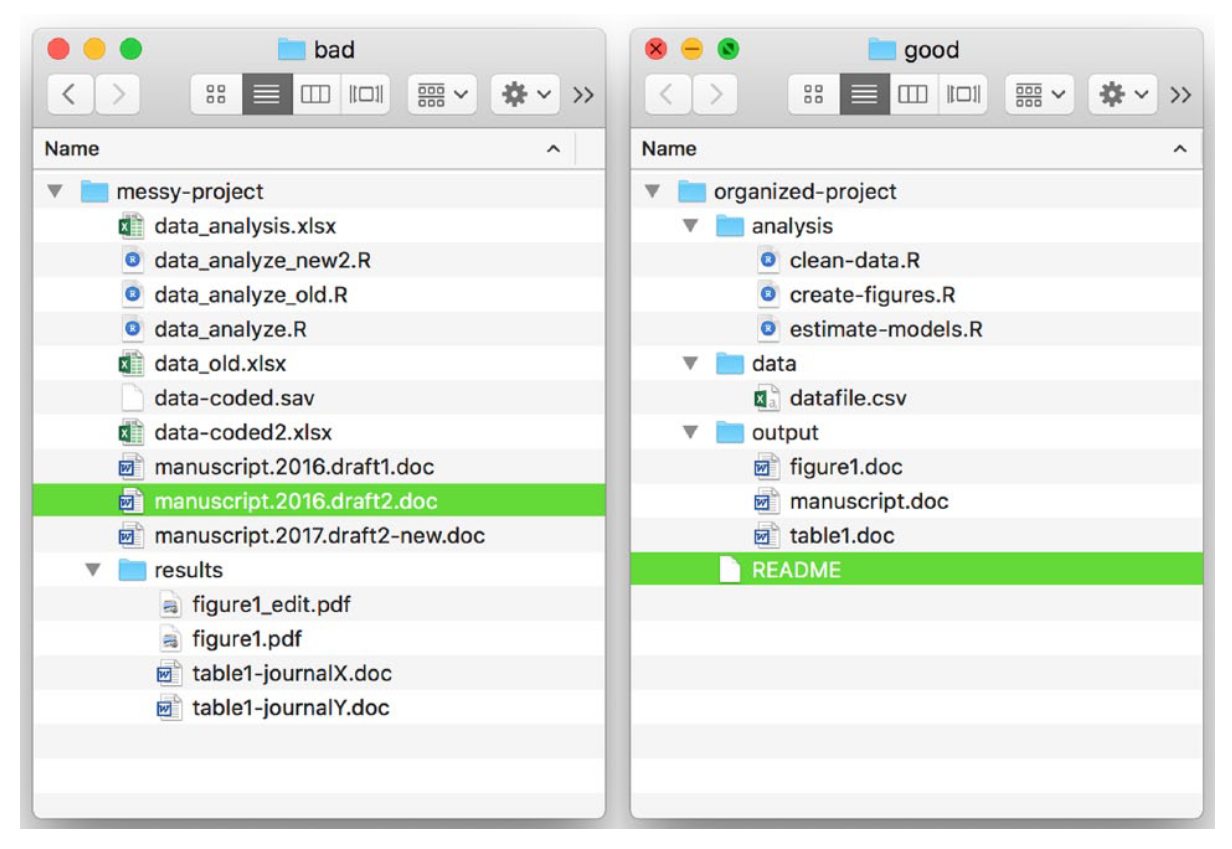Select column view in bad window toolbar
This screenshot has width=1232, height=849.
315,95
